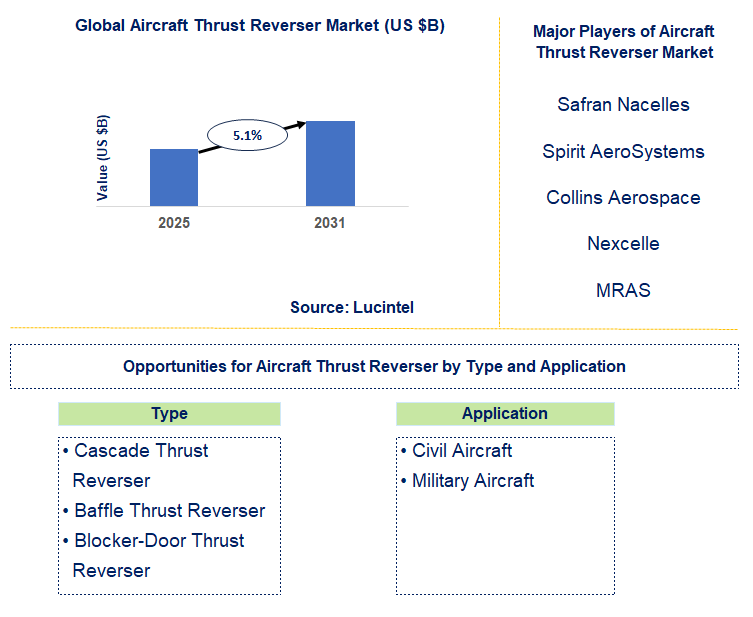Click the Source: Lucintel text
This screenshot has height=617, width=753.
pos(352,307)
